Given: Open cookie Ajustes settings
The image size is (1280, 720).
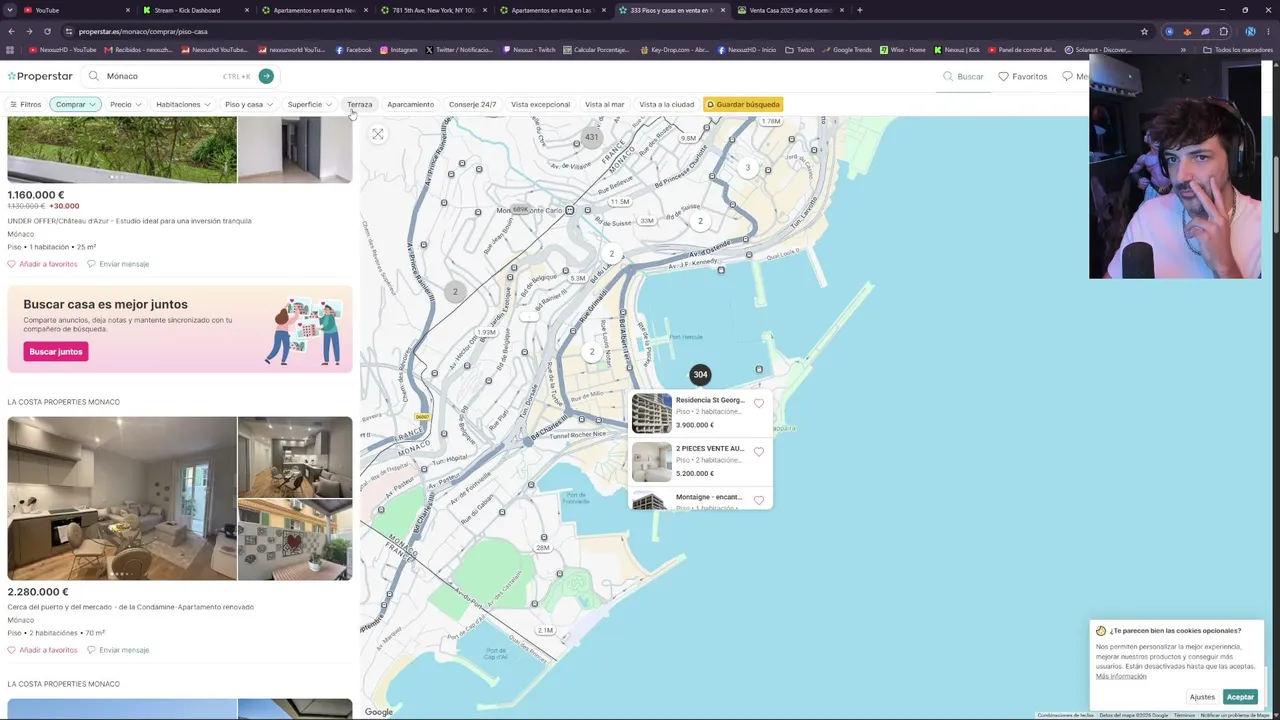Looking at the screenshot, I should (1202, 697).
